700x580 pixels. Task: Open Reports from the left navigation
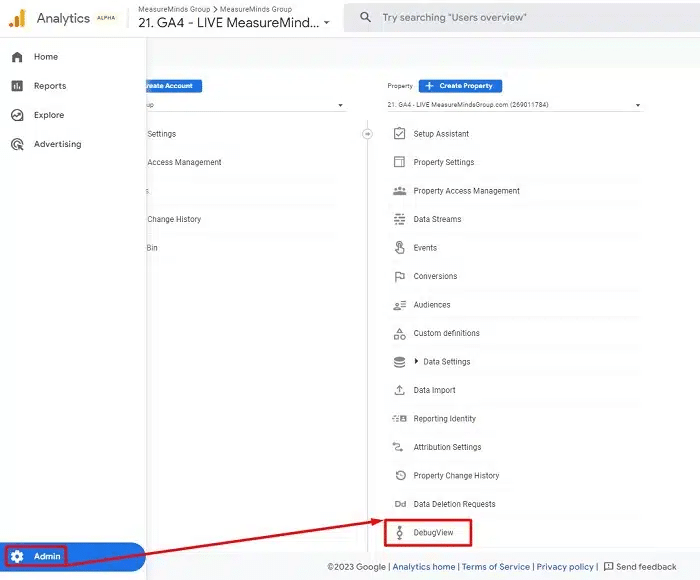click(49, 86)
